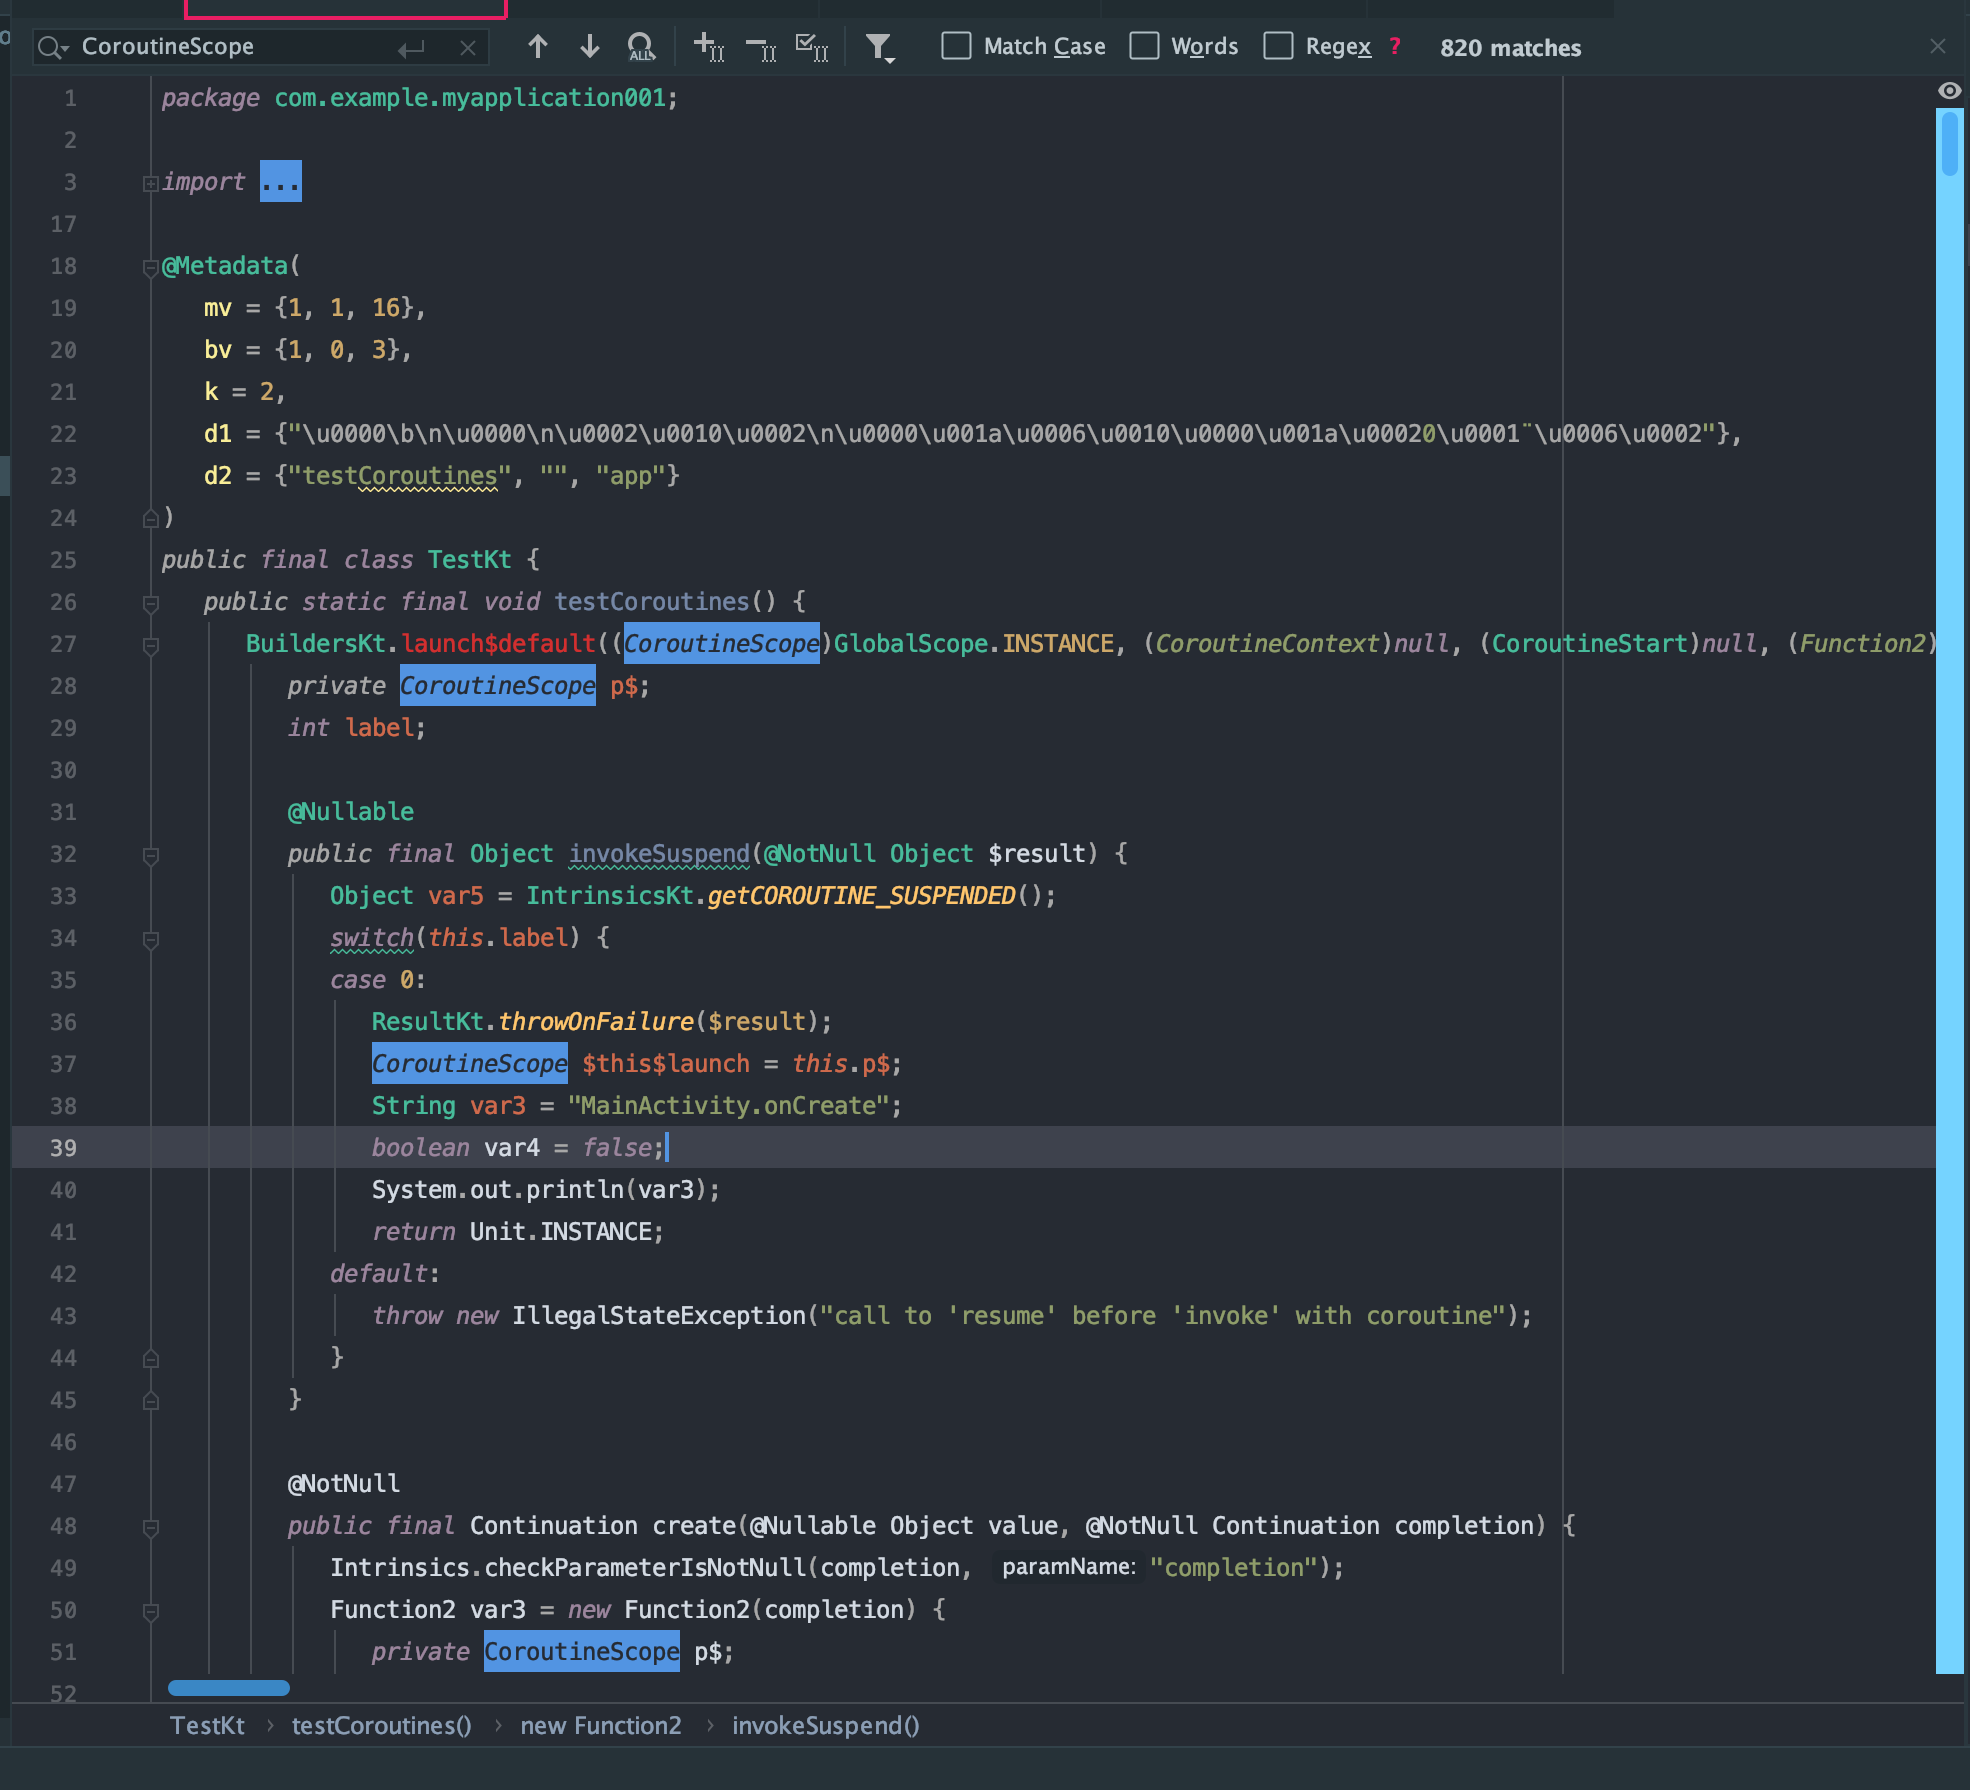Click highlighted CoroutineScope on line 28
This screenshot has height=1790, width=1970.
(x=498, y=686)
